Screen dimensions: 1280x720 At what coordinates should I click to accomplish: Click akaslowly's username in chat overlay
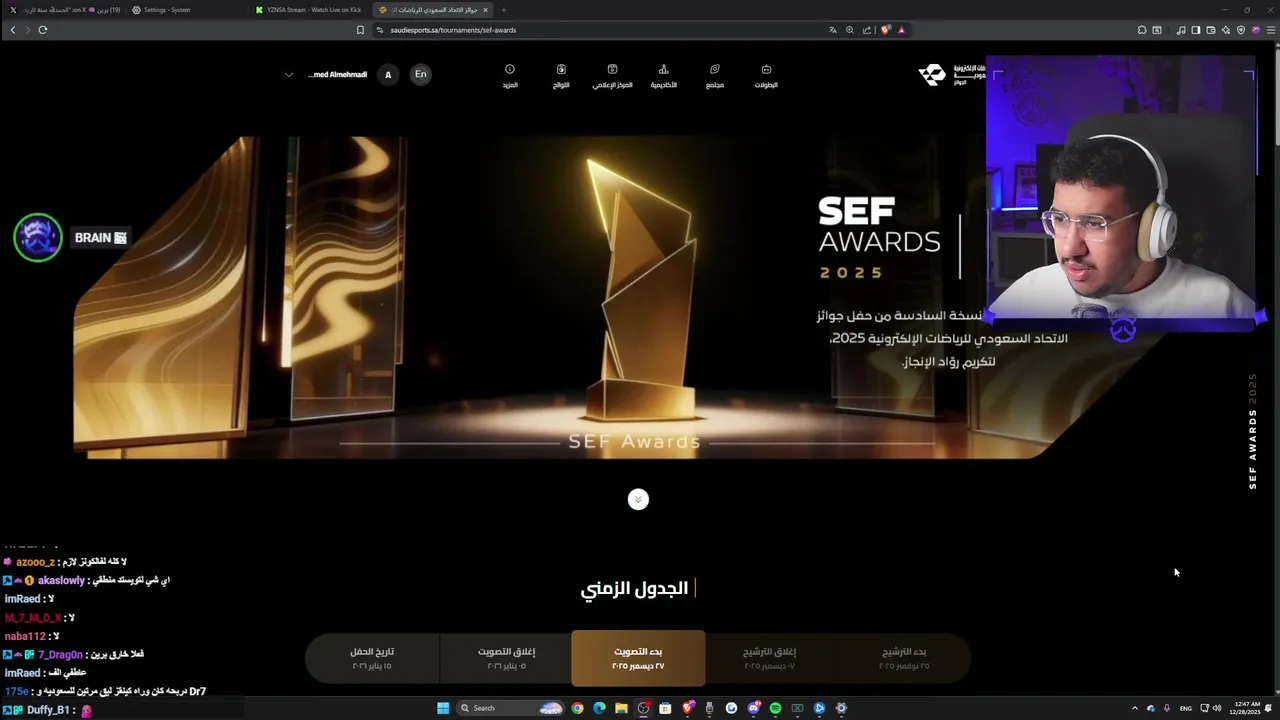[x=61, y=580]
